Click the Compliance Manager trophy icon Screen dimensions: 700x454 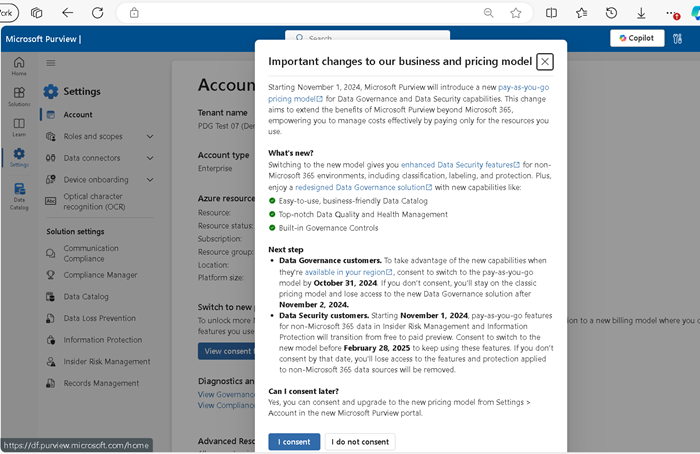(51, 275)
